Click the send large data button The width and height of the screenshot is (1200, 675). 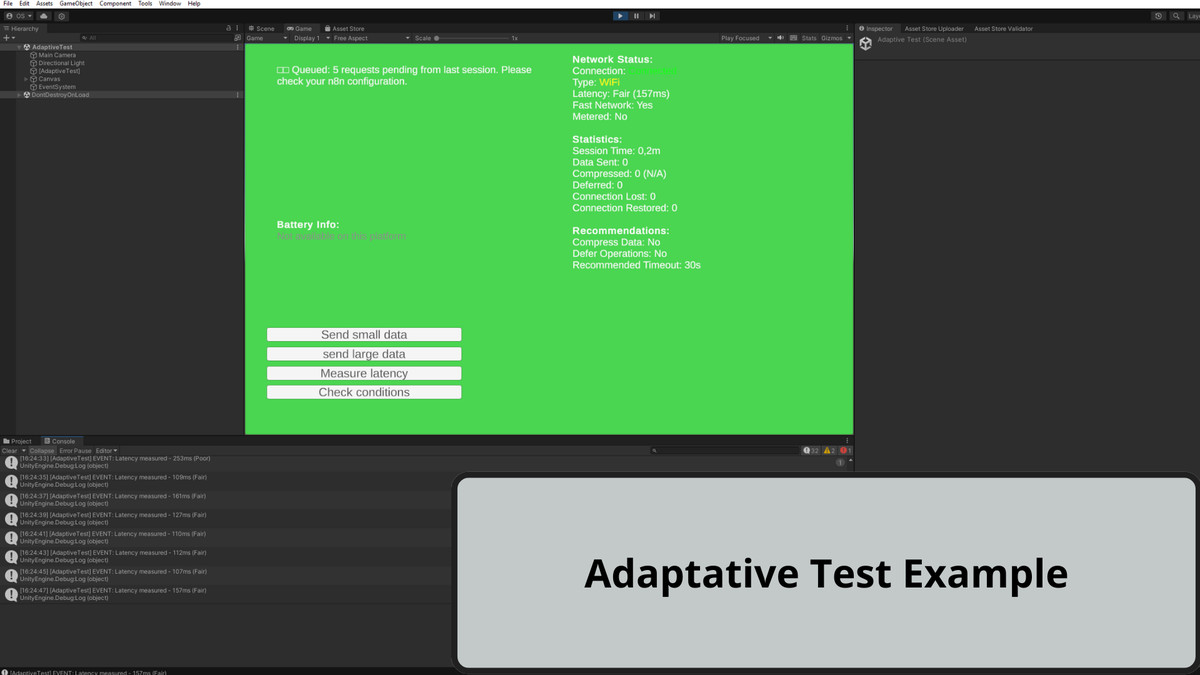point(364,354)
